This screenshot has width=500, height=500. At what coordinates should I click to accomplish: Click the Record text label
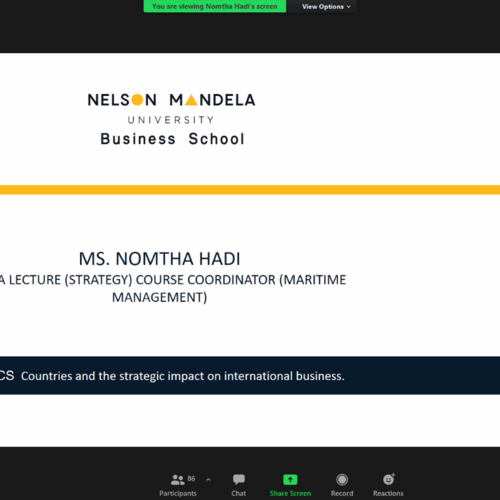[x=342, y=493]
